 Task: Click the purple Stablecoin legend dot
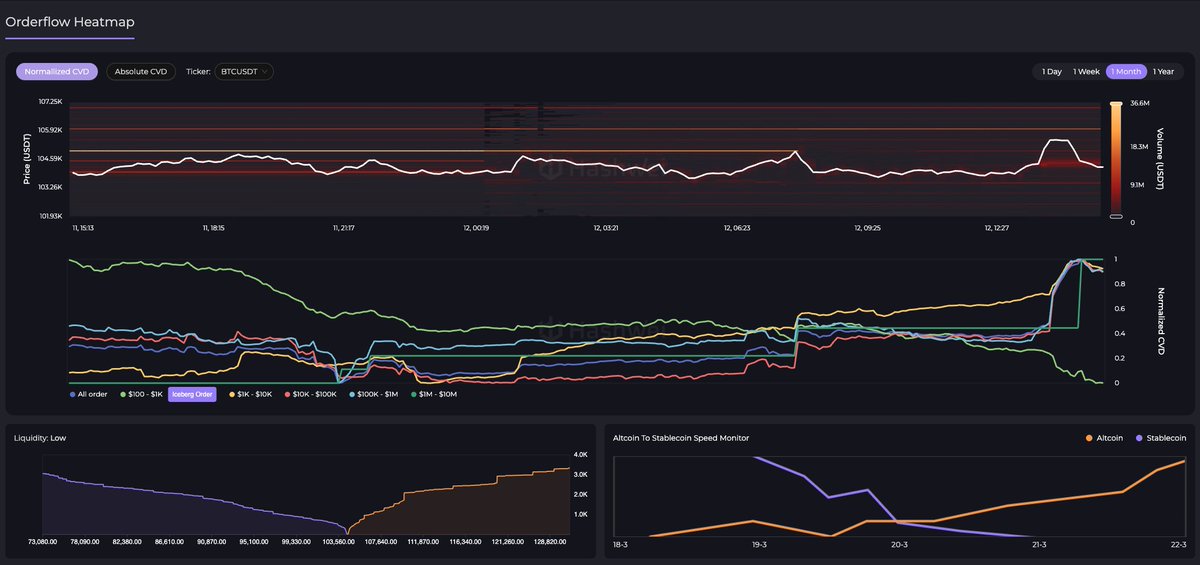click(1137, 438)
